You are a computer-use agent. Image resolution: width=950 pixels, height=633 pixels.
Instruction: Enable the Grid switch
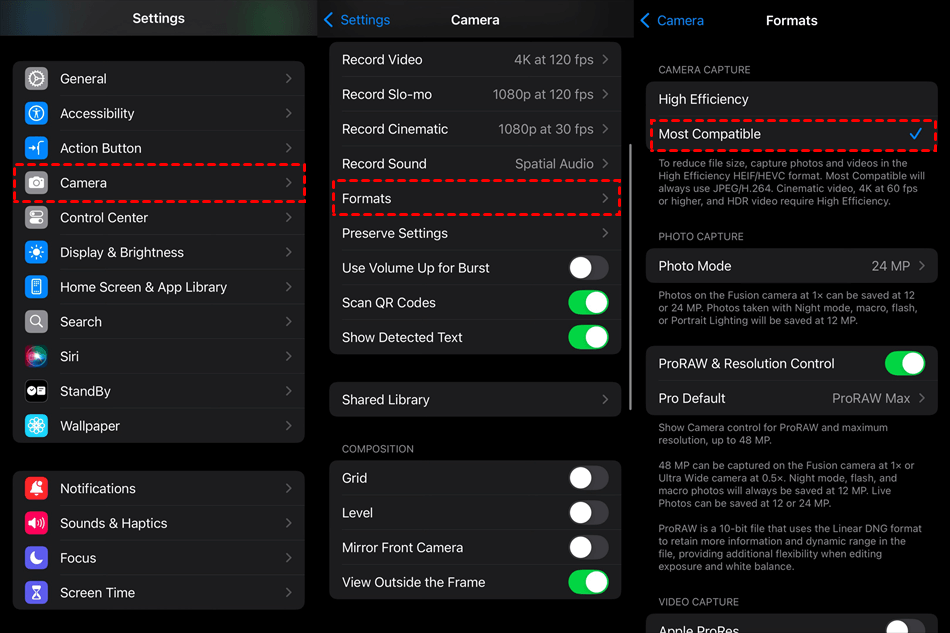pyautogui.click(x=588, y=478)
